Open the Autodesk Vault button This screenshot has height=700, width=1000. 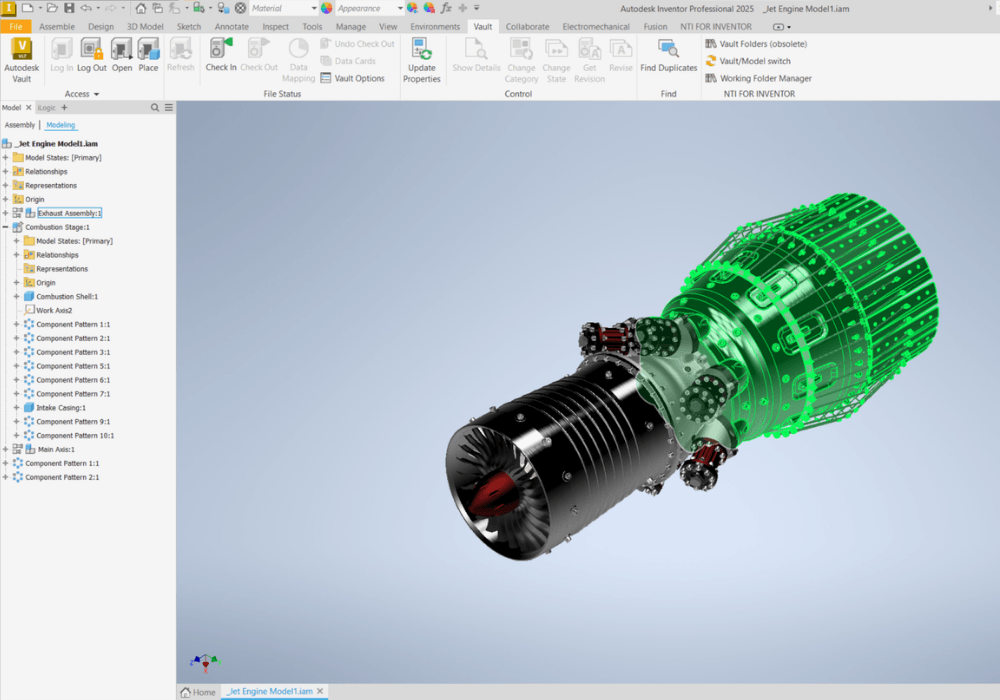point(21,58)
